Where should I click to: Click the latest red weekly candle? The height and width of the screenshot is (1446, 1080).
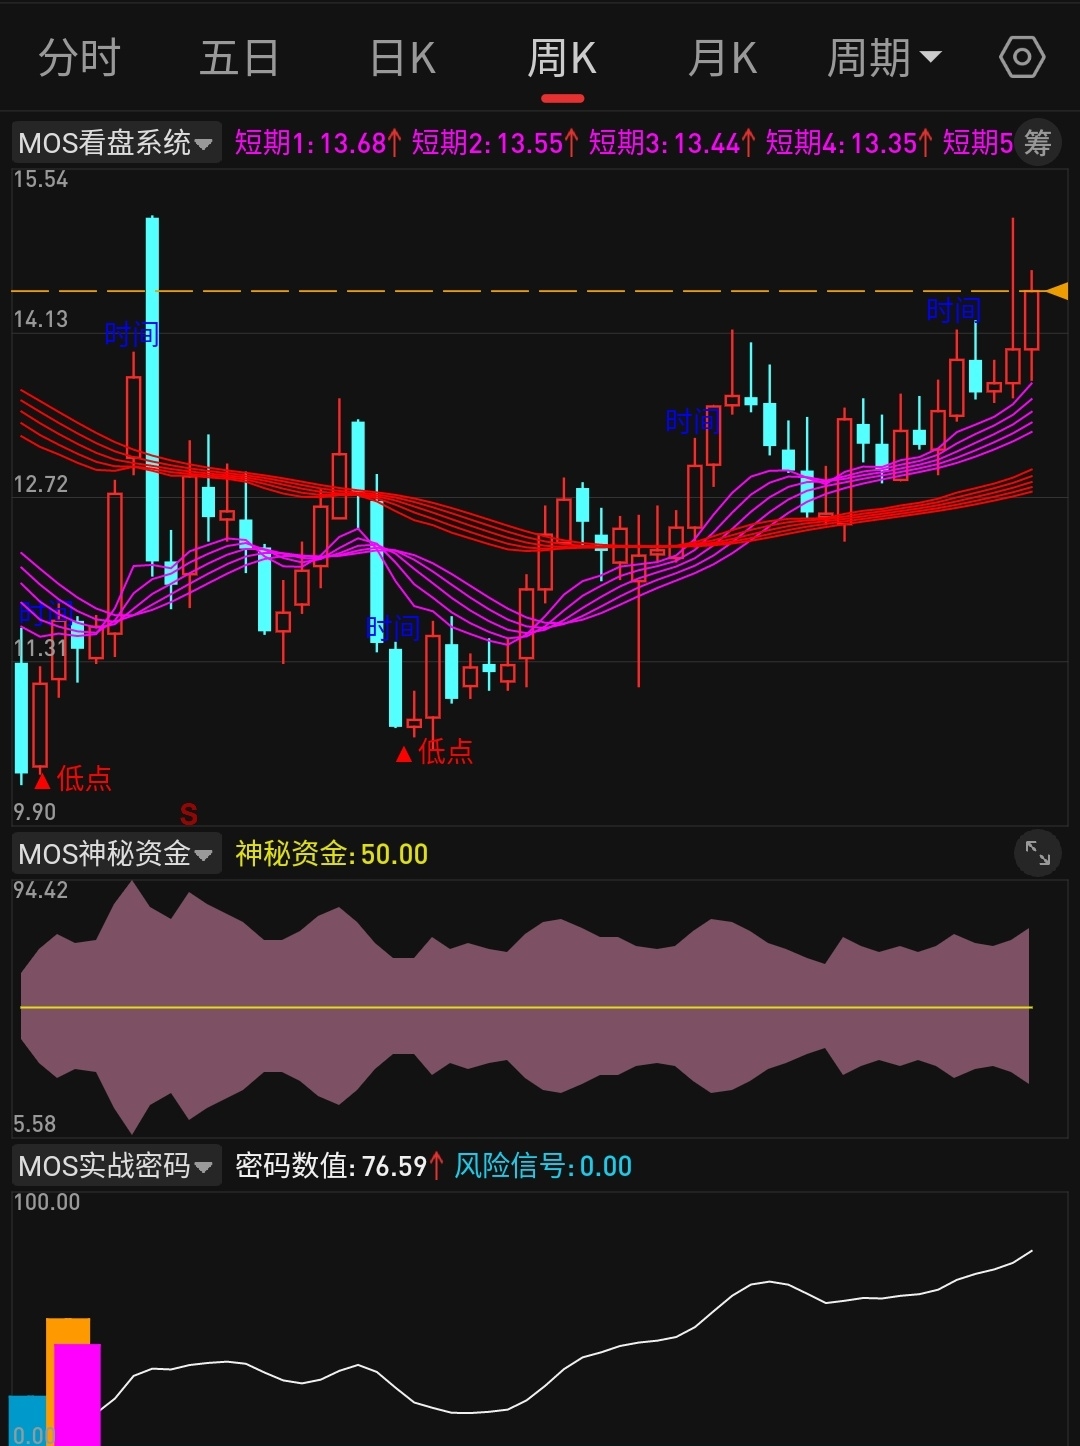click(x=1031, y=320)
